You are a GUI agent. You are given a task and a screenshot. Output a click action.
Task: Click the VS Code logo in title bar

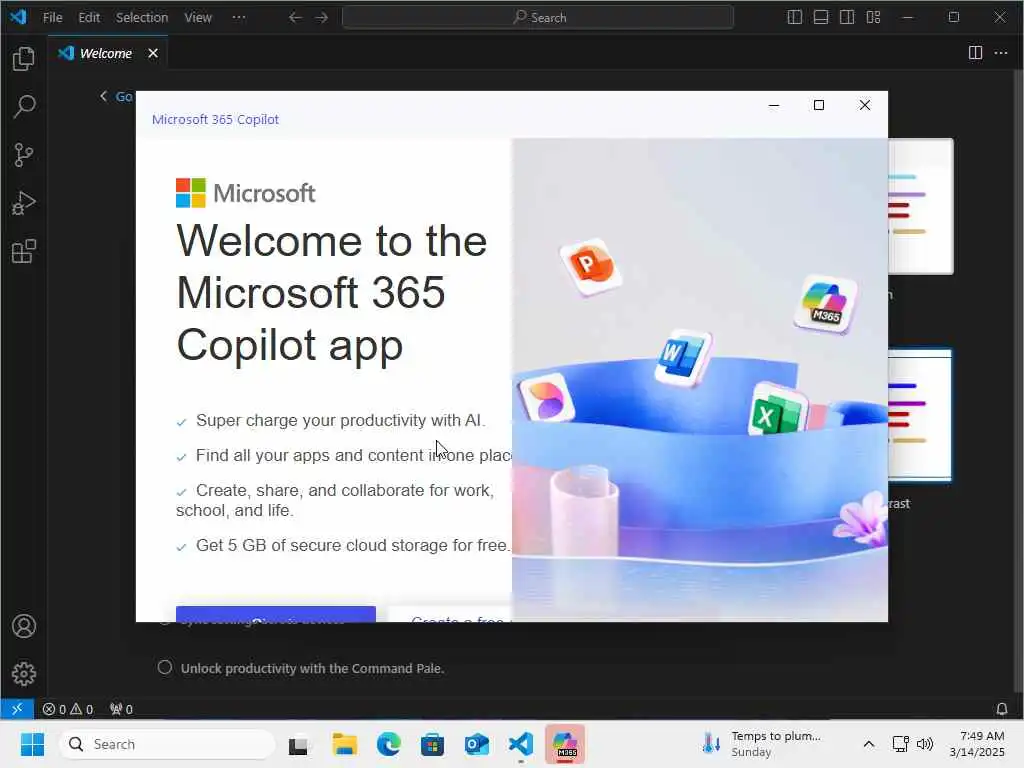18,17
